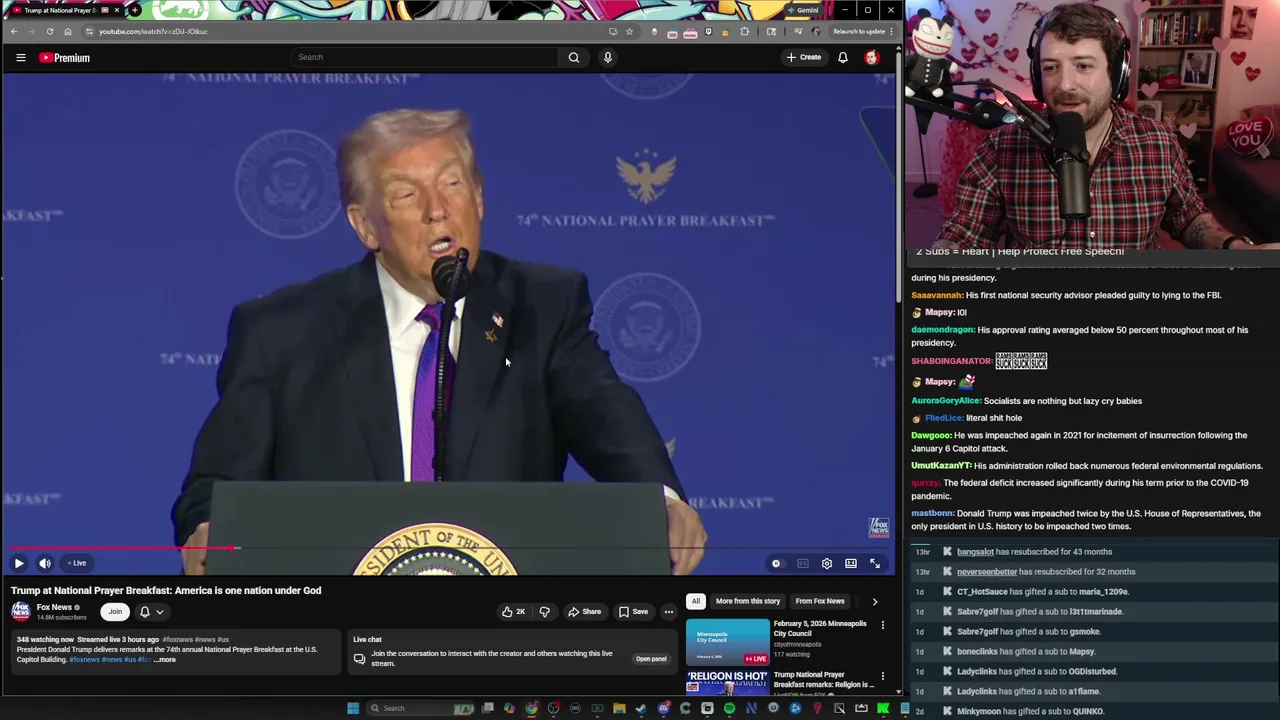This screenshot has height=720, width=1280.
Task: Open the Create button
Action: (x=804, y=57)
